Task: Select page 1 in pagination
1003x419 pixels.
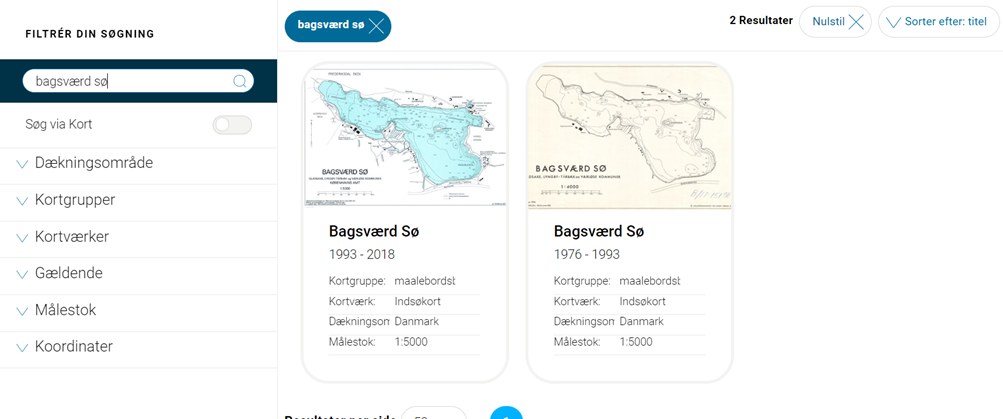Action: (x=507, y=414)
